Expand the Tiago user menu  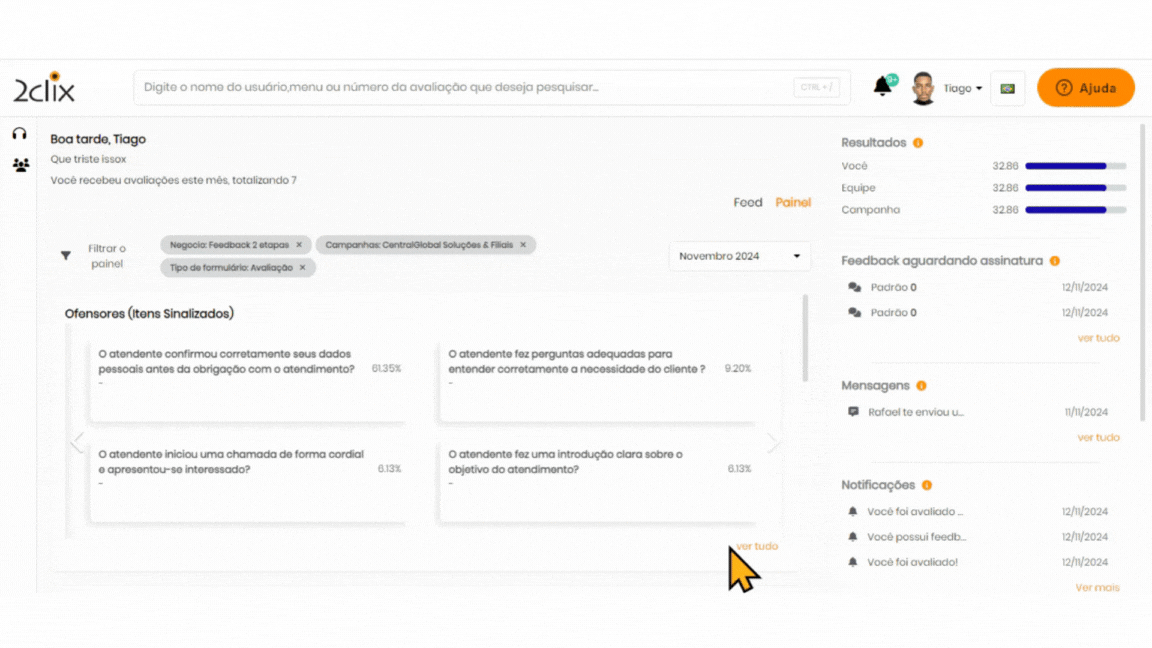pyautogui.click(x=962, y=88)
